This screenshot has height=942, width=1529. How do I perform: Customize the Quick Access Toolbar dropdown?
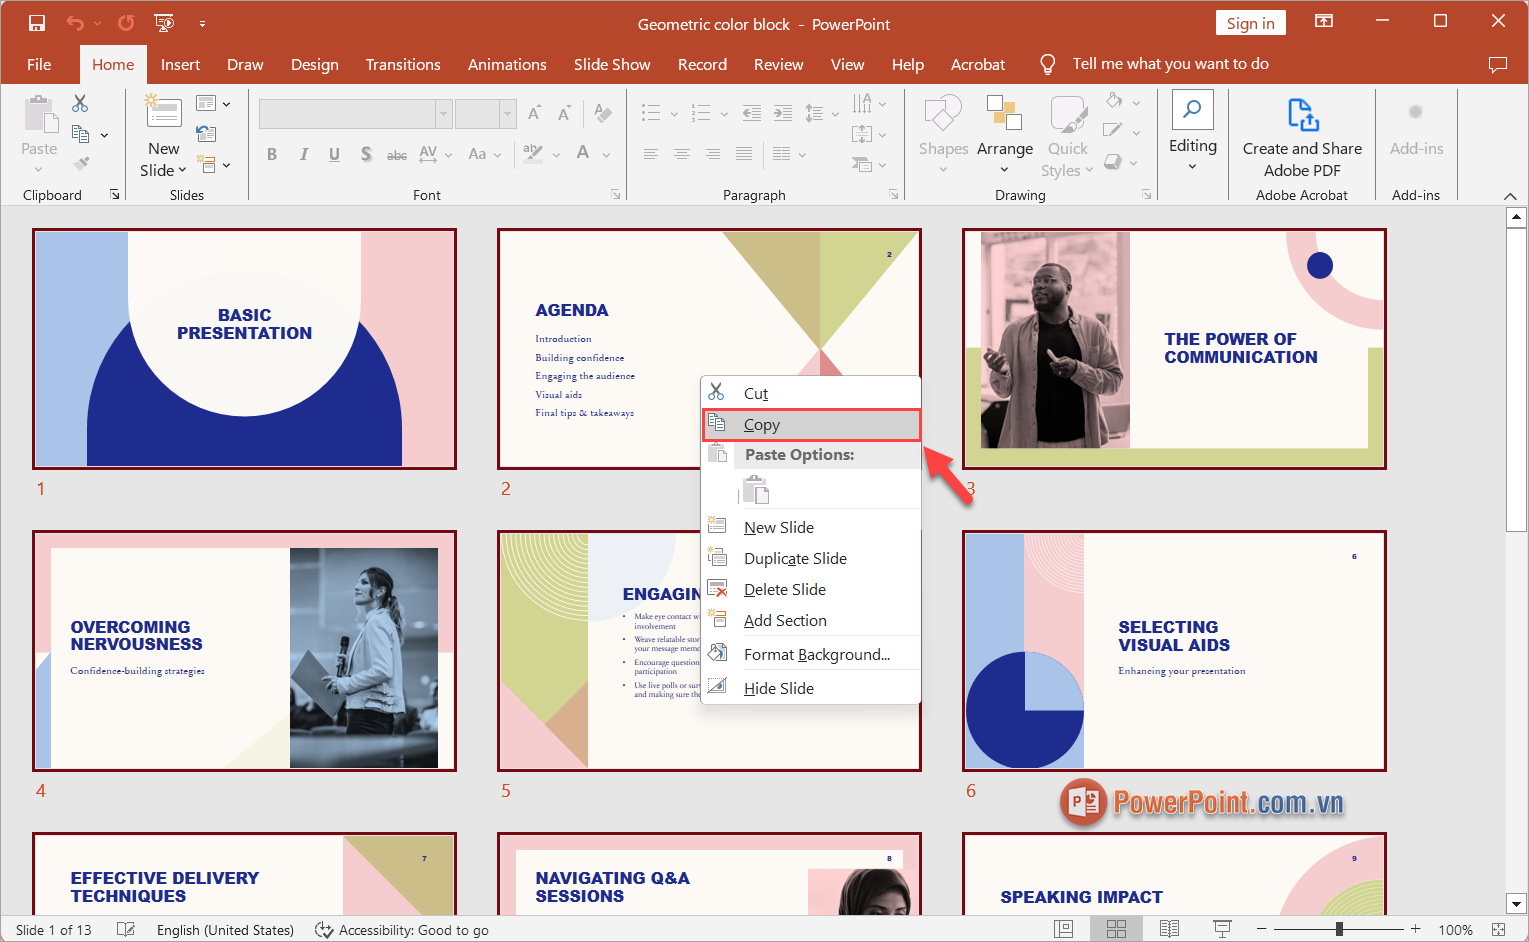coord(202,24)
